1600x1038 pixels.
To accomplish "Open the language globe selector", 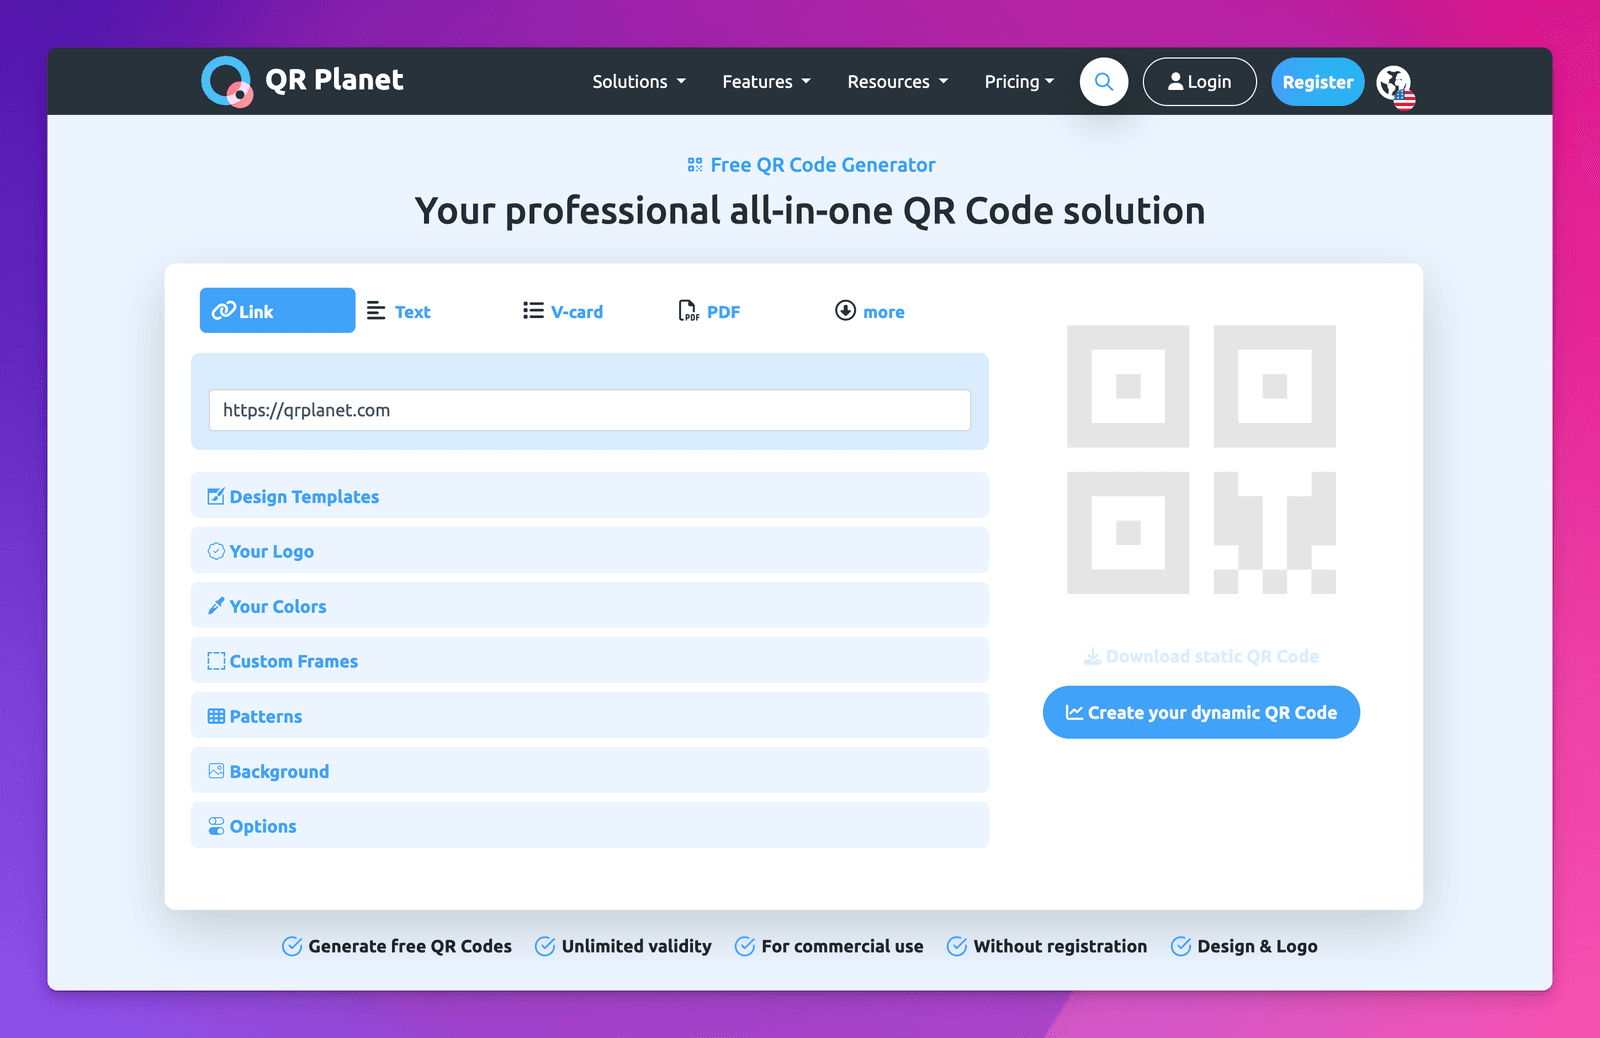I will pos(1395,86).
